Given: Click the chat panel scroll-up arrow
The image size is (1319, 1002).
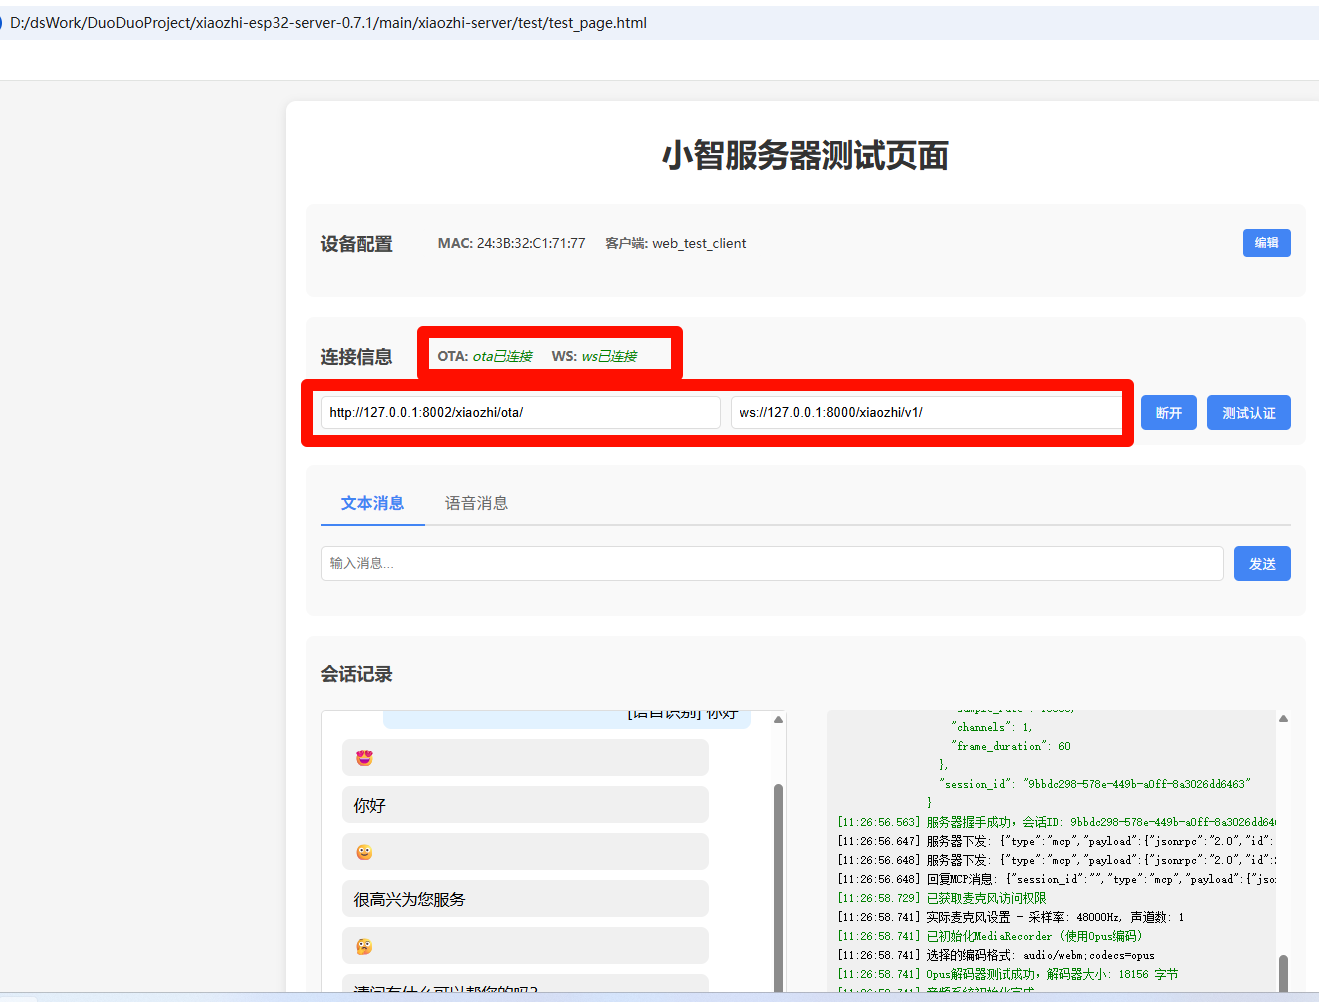Looking at the screenshot, I should pyautogui.click(x=778, y=720).
